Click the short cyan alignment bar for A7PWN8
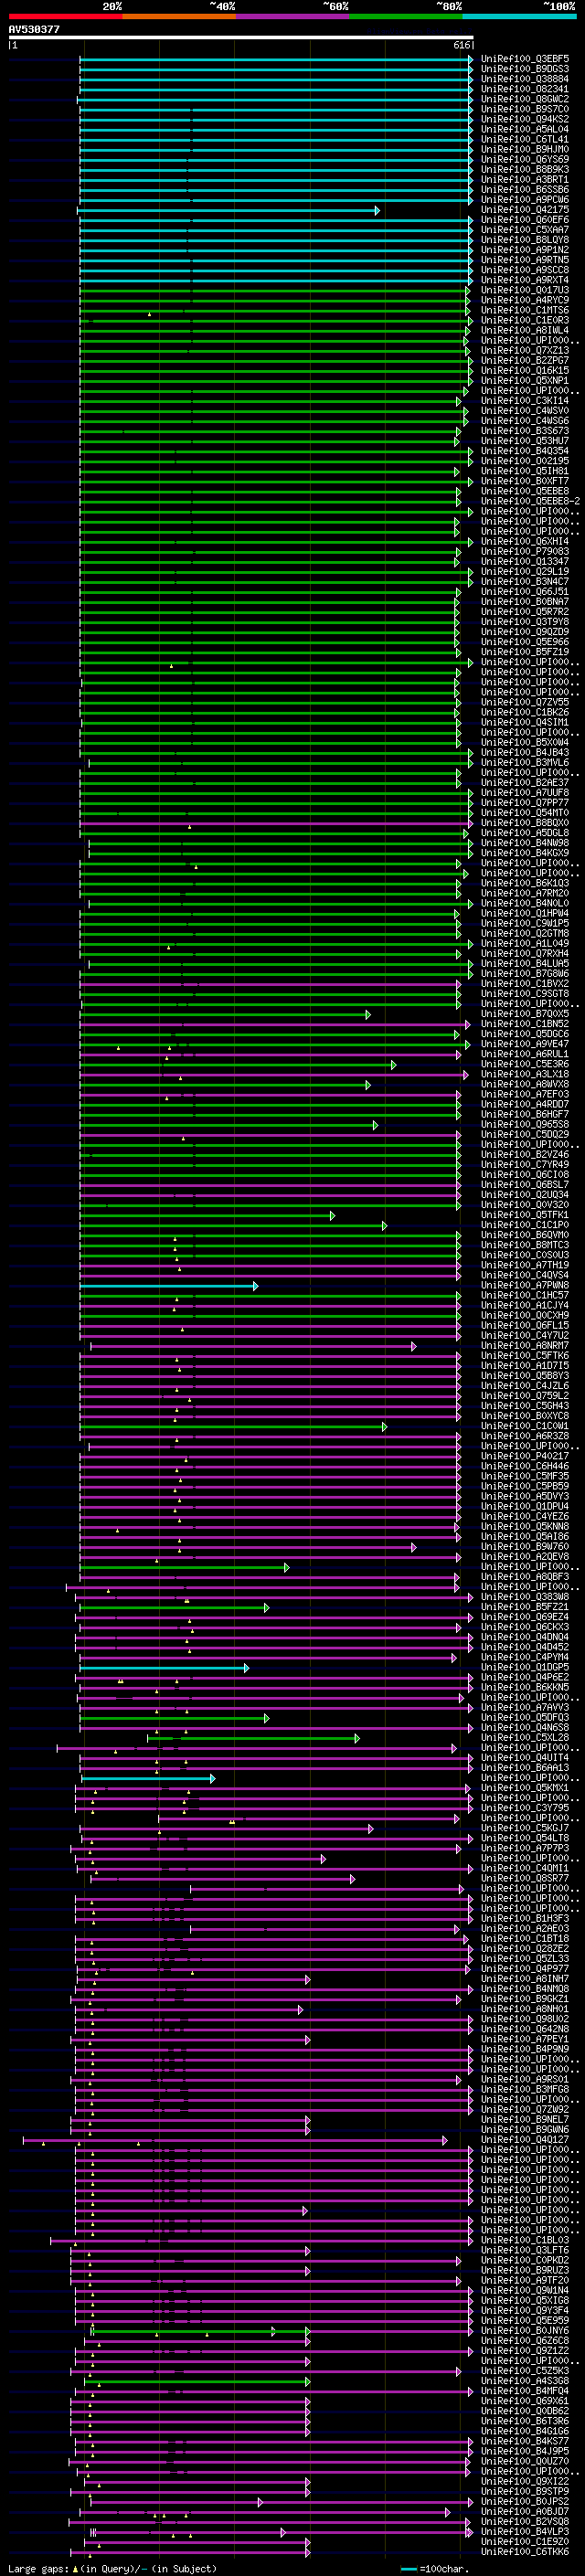The height and width of the screenshot is (2576, 585). pyautogui.click(x=169, y=1286)
